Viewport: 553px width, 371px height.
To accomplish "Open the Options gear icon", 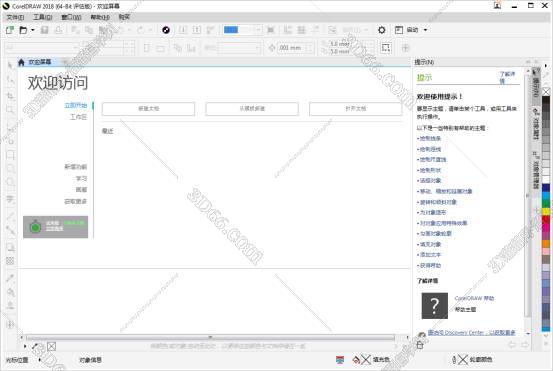I will click(x=382, y=30).
